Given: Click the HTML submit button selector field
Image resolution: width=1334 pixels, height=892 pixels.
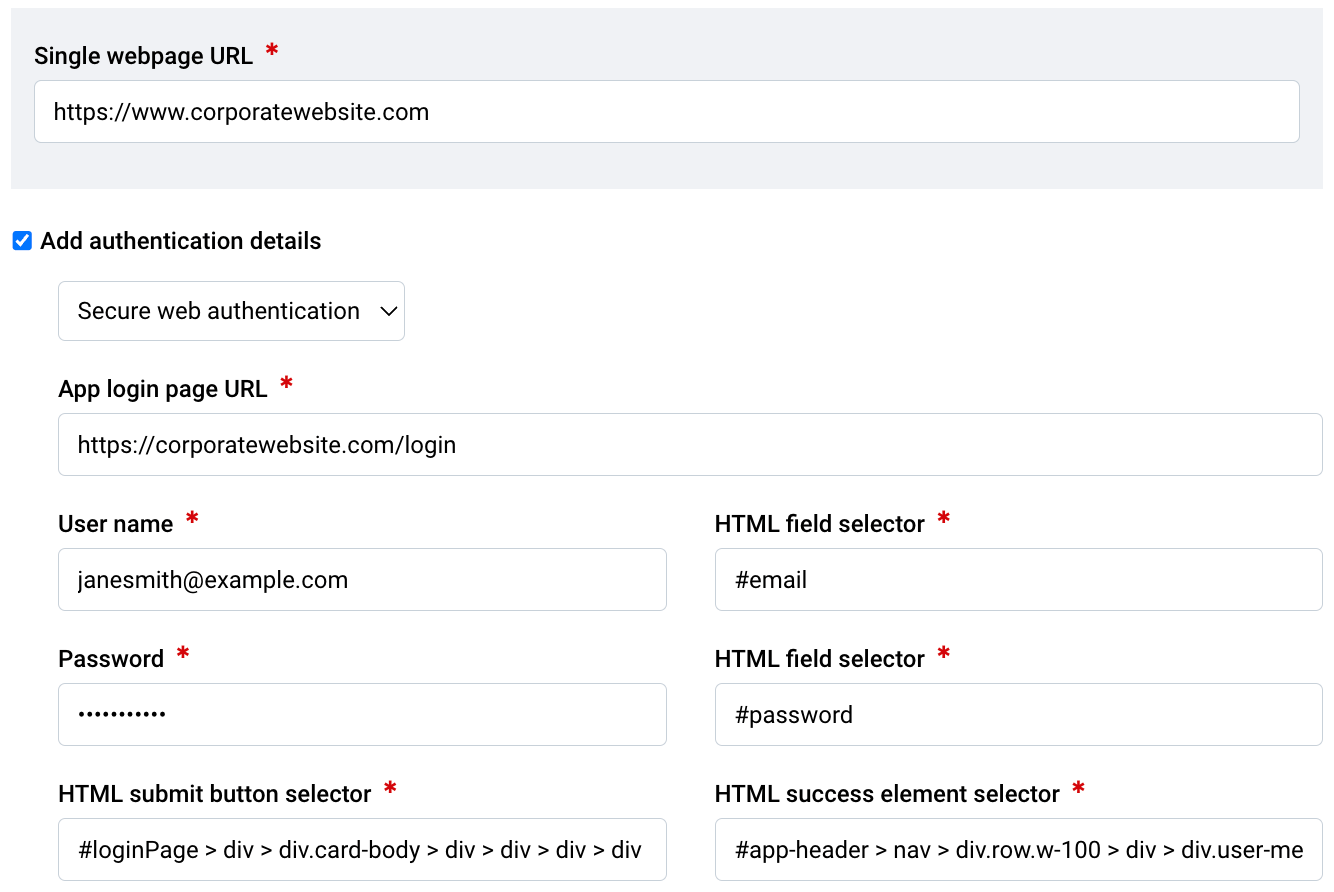Looking at the screenshot, I should [x=362, y=849].
